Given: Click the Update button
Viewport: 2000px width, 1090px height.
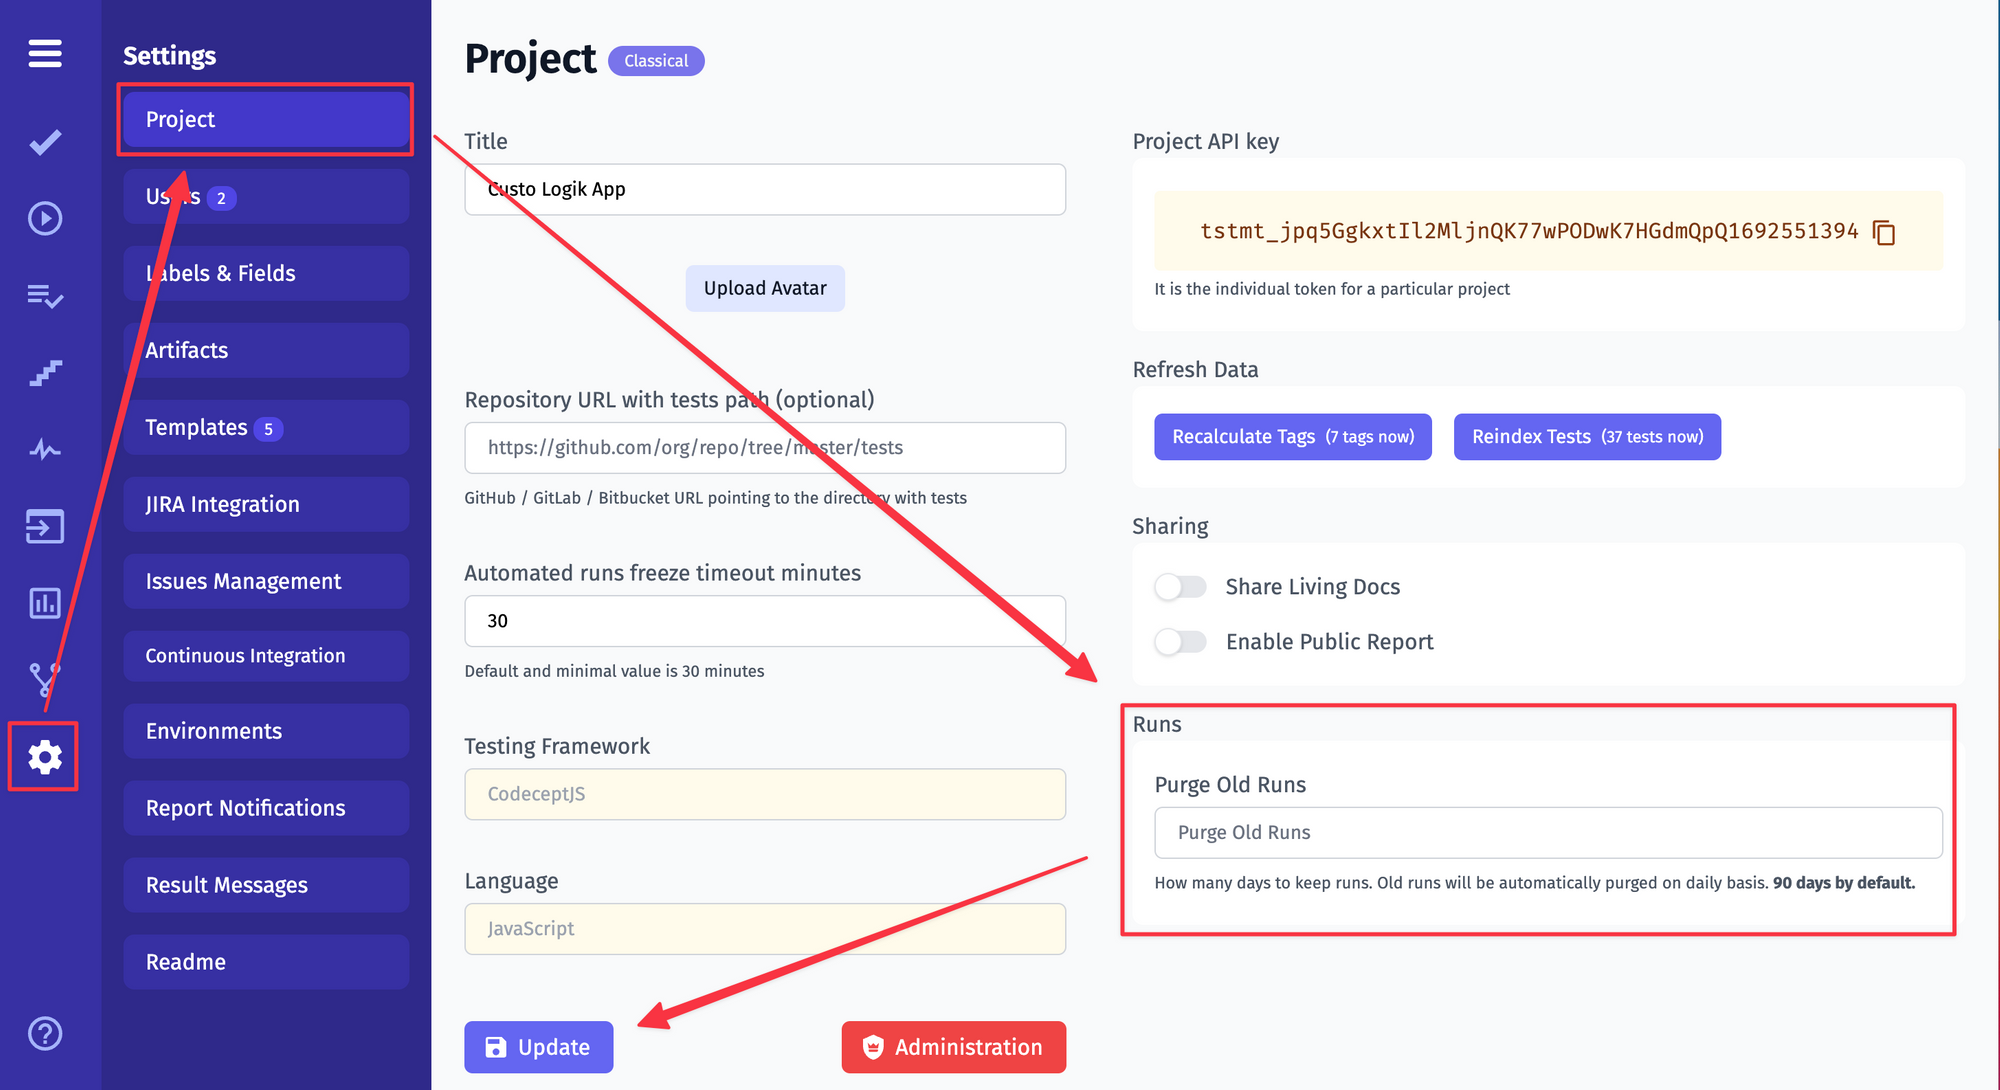Looking at the screenshot, I should click(x=538, y=1047).
